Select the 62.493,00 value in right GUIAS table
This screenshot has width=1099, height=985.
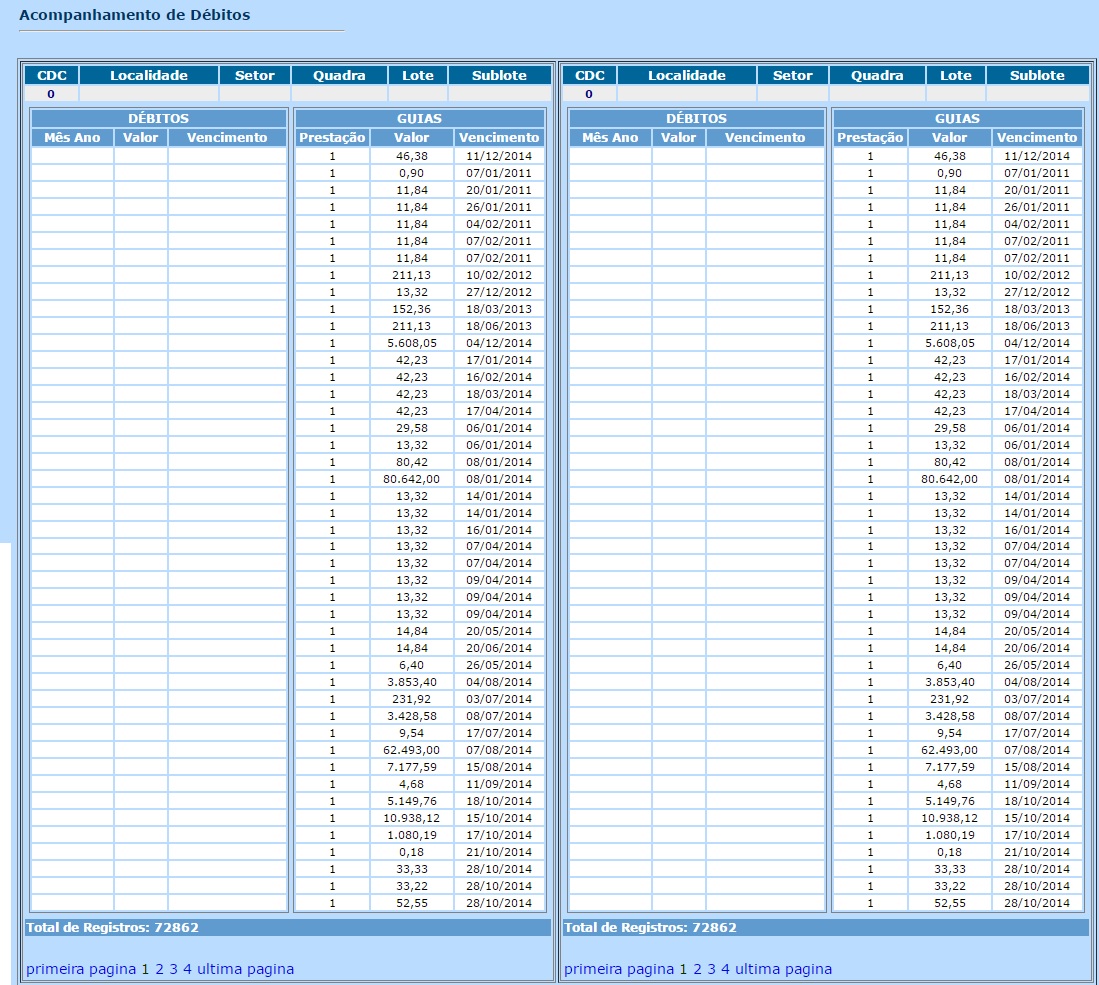[x=949, y=750]
